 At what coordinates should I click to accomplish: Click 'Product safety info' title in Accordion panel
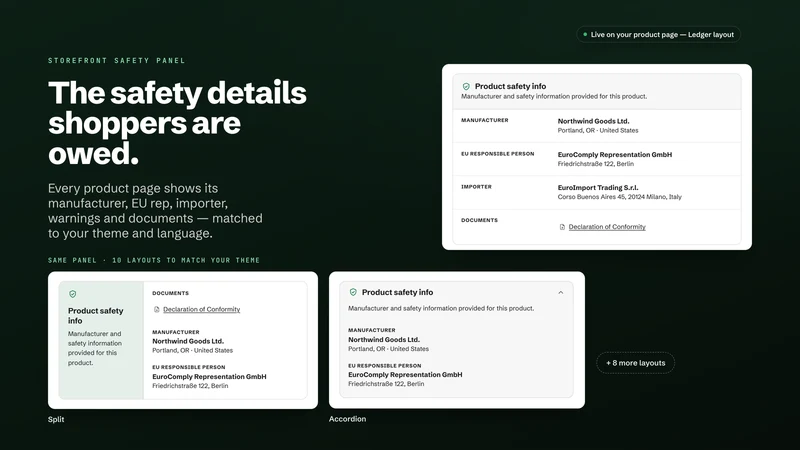pyautogui.click(x=397, y=292)
